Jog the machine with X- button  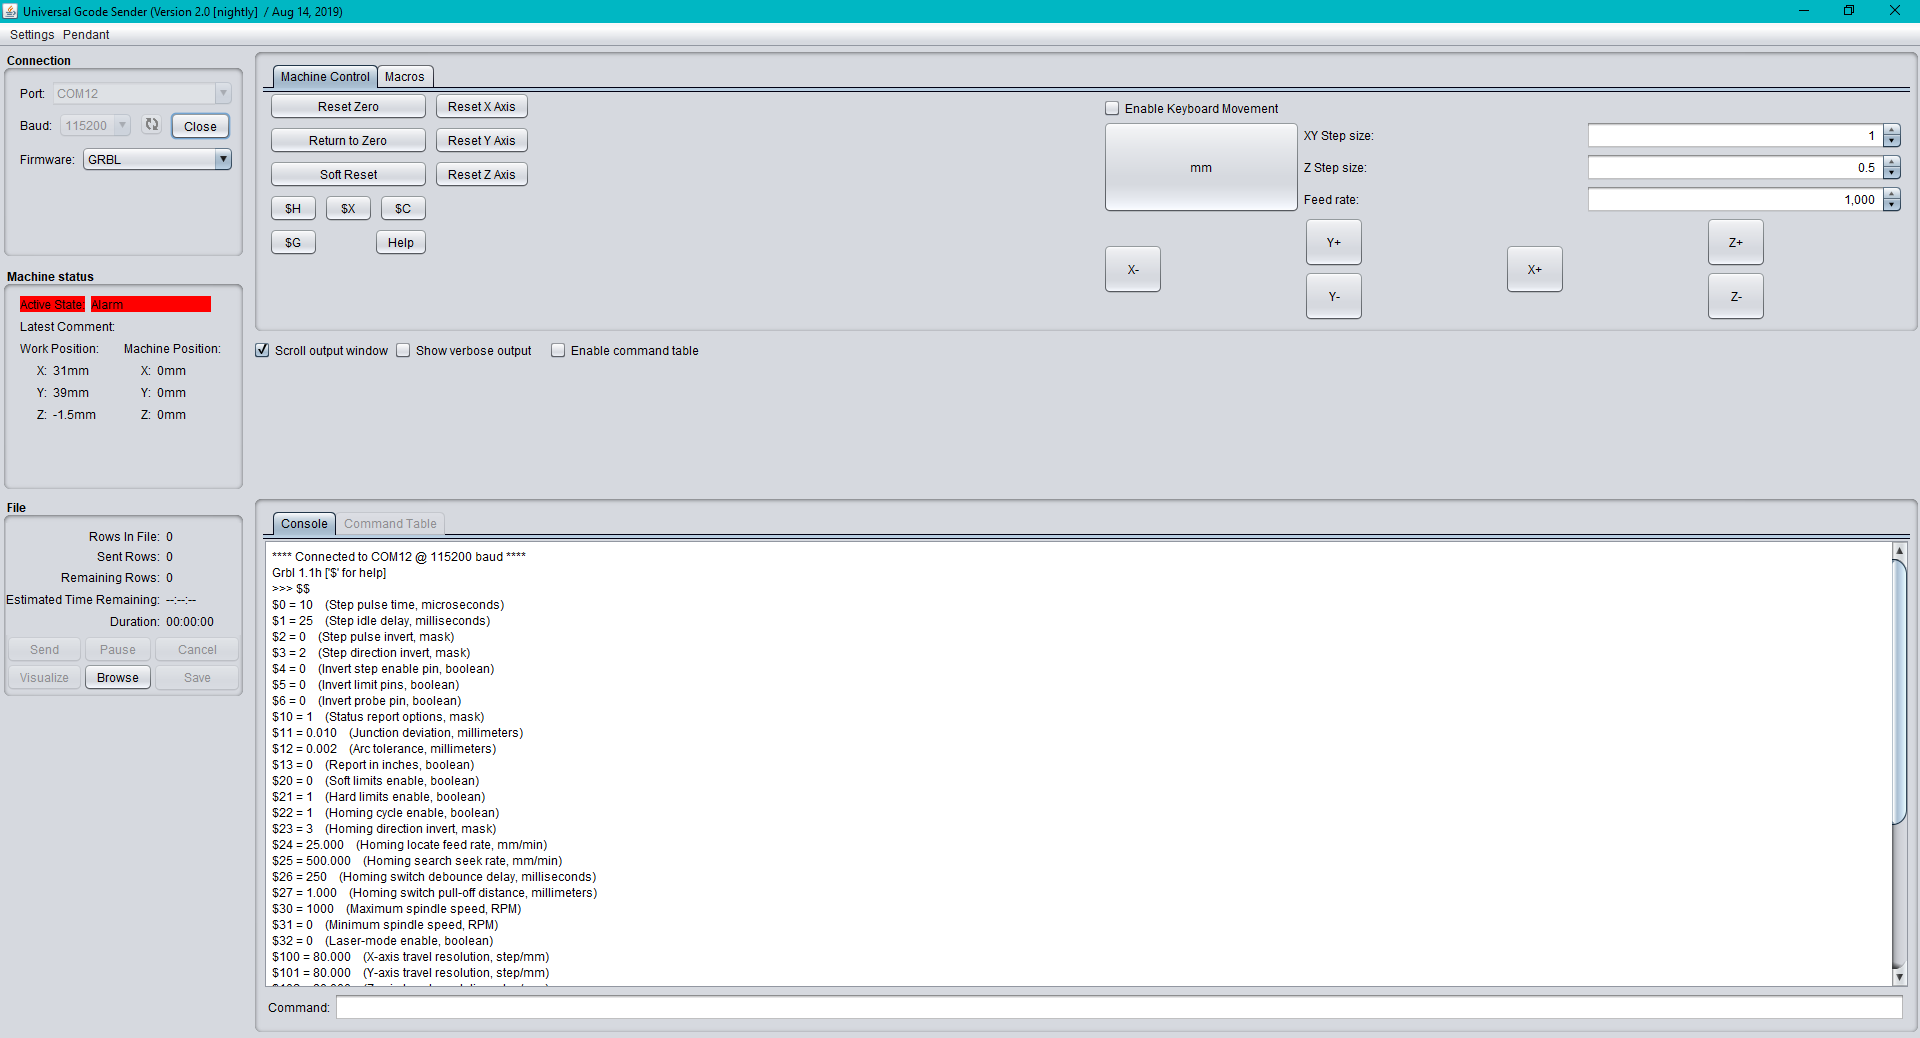[1133, 270]
